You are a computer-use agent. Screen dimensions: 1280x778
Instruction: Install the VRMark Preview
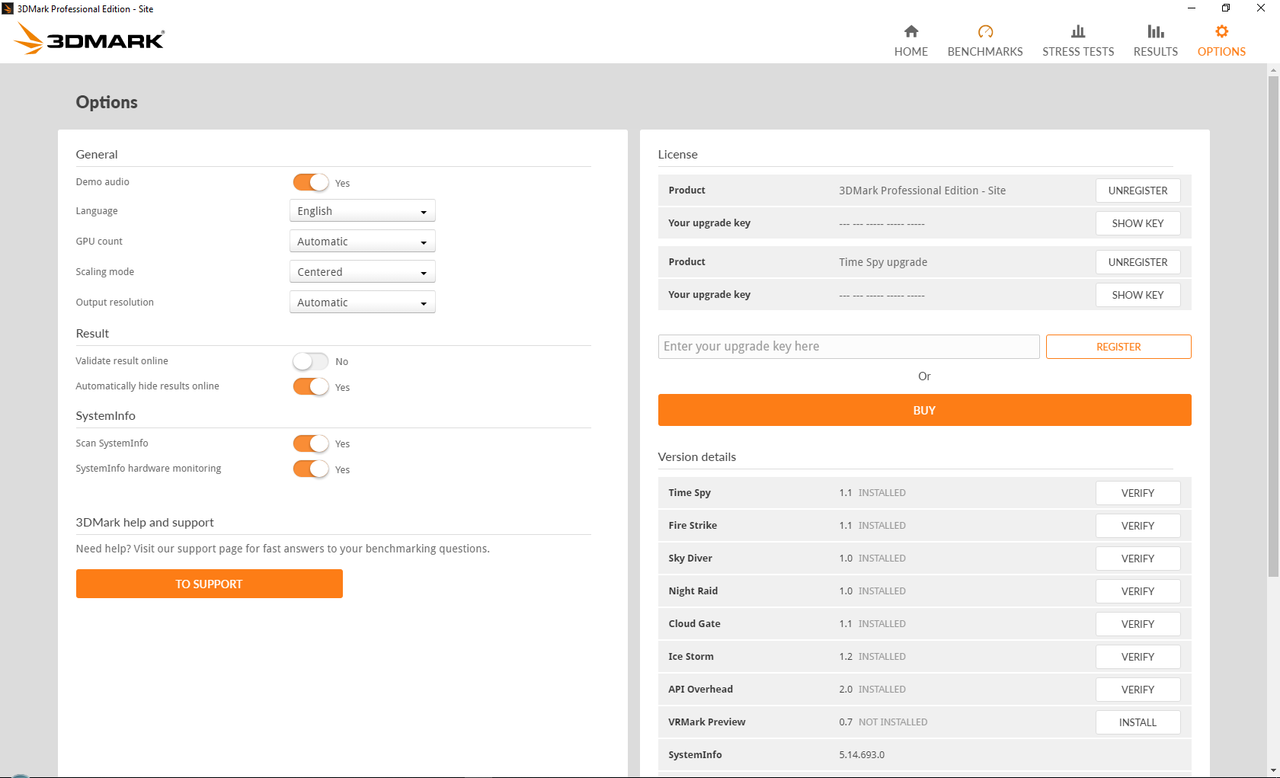click(1138, 722)
